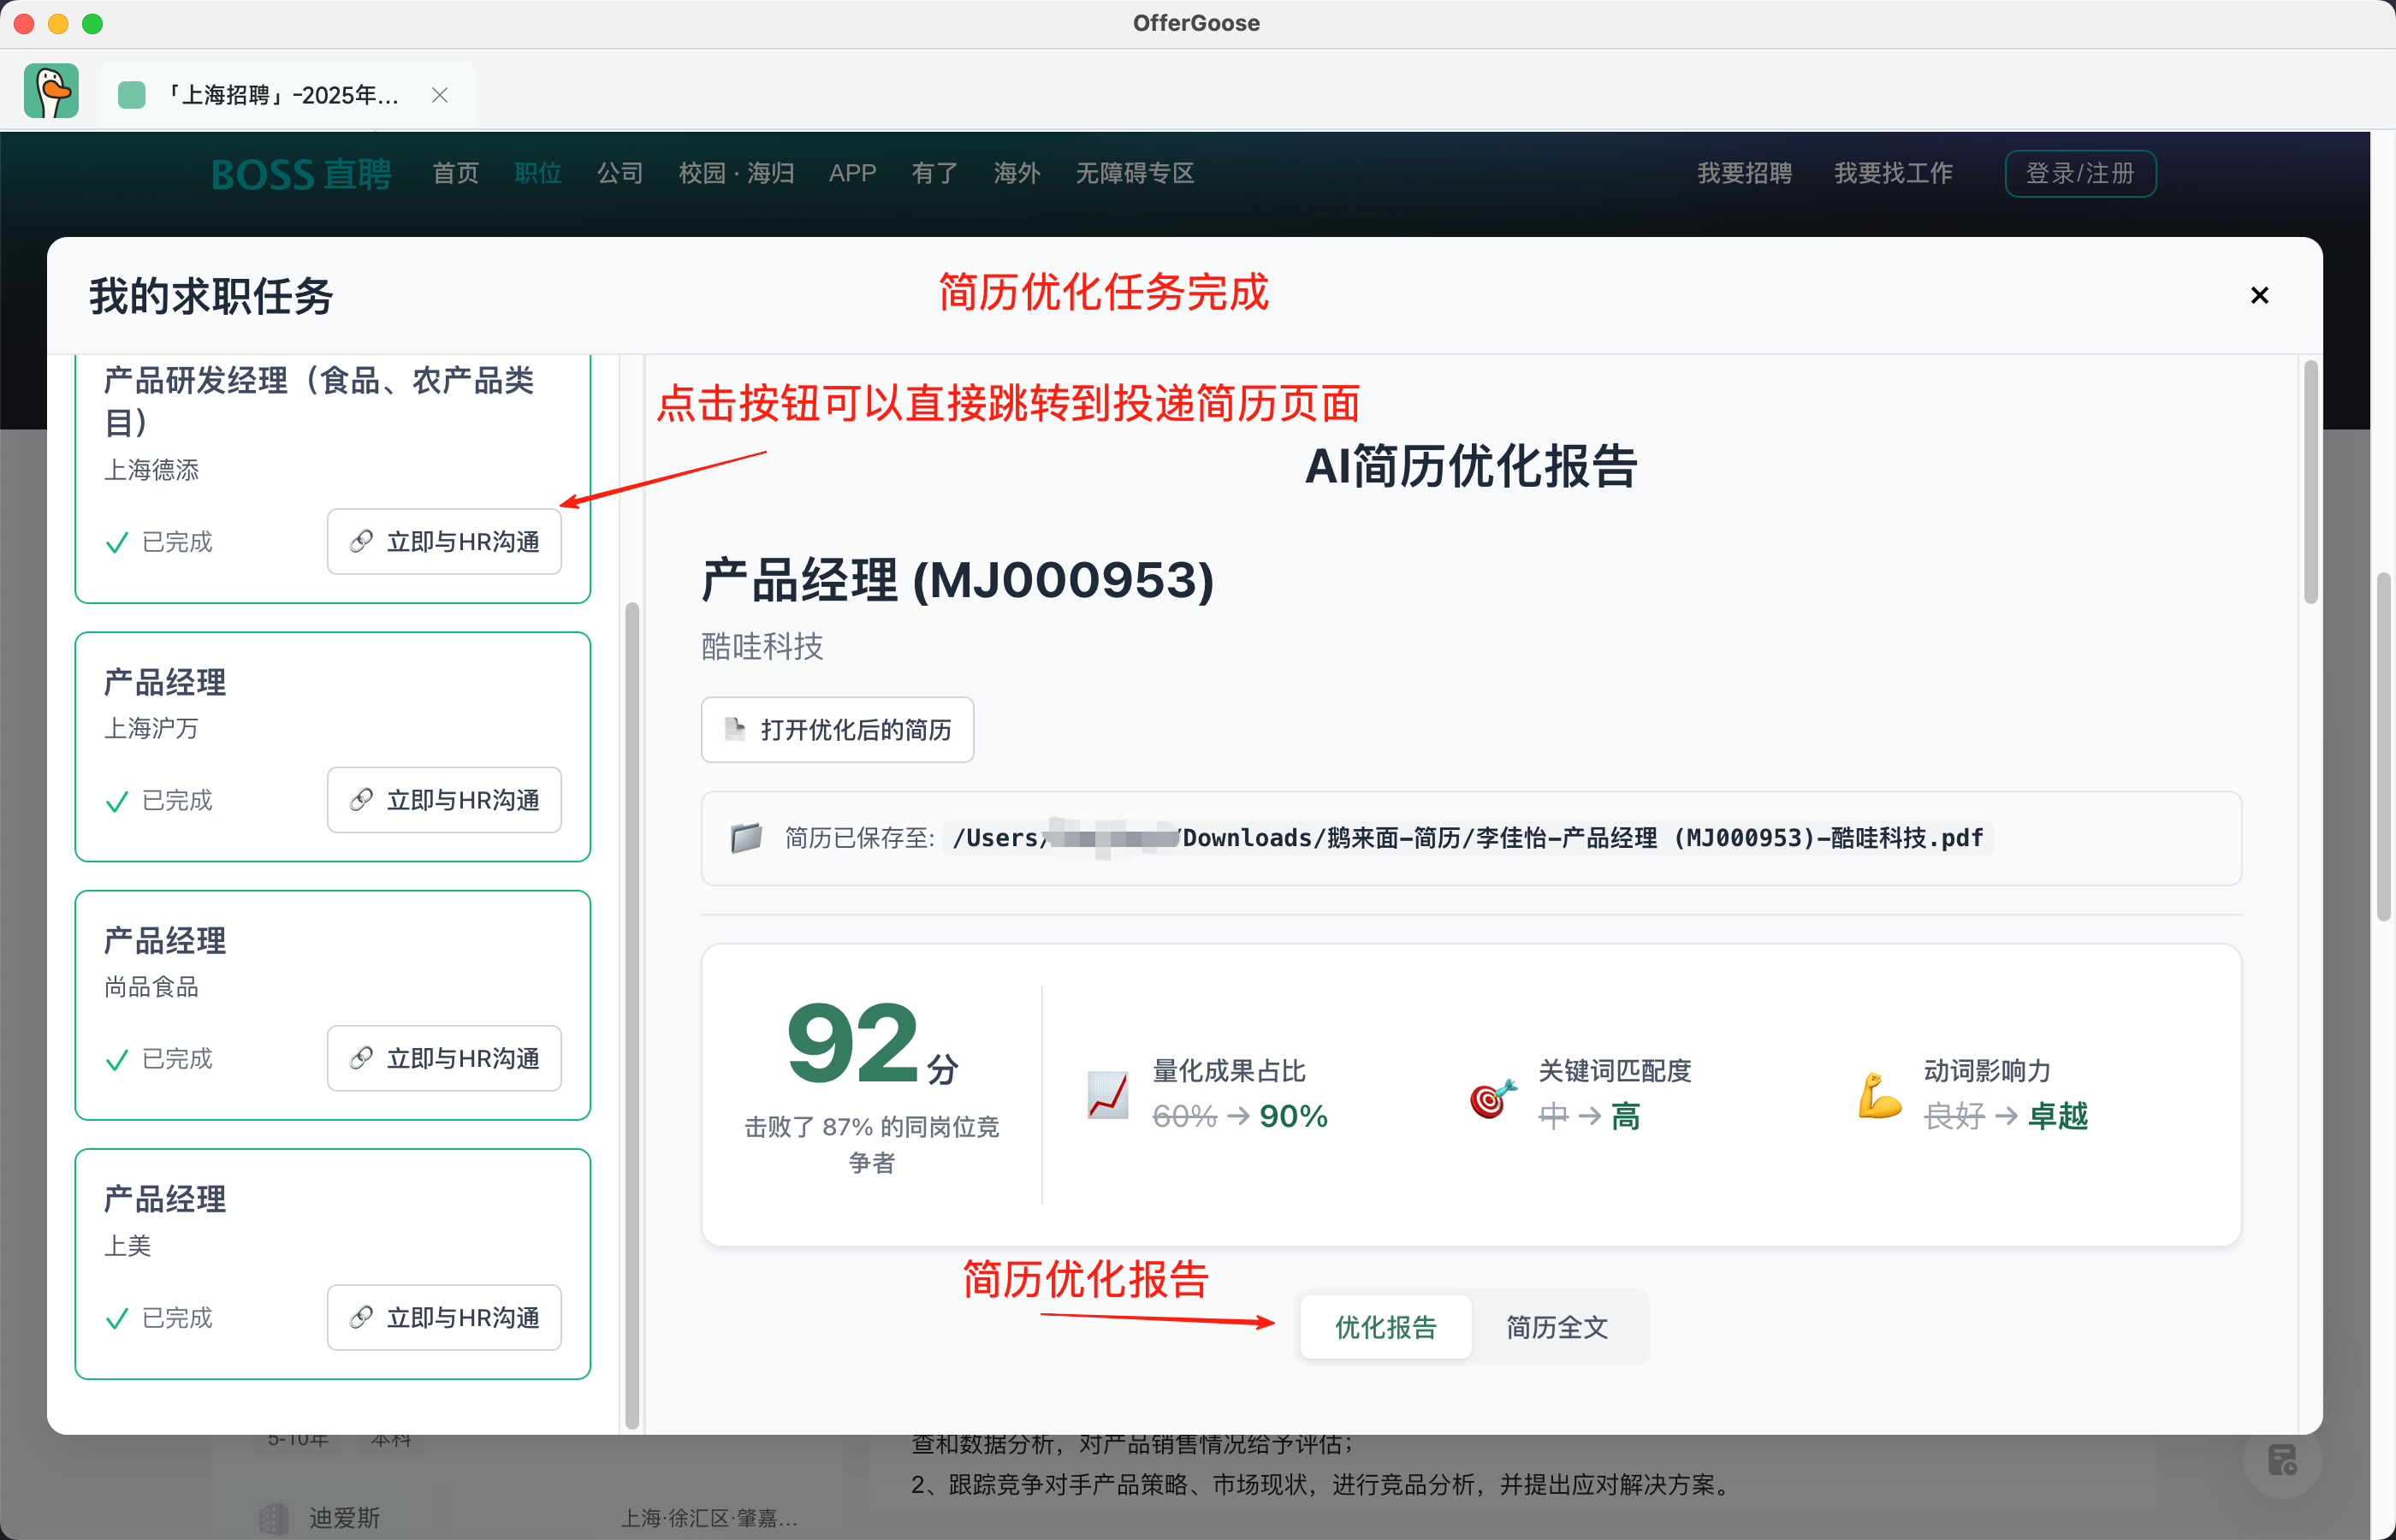The height and width of the screenshot is (1540, 2396).
Task: Click the OfferGoose goose logo icon
Action: click(51, 92)
